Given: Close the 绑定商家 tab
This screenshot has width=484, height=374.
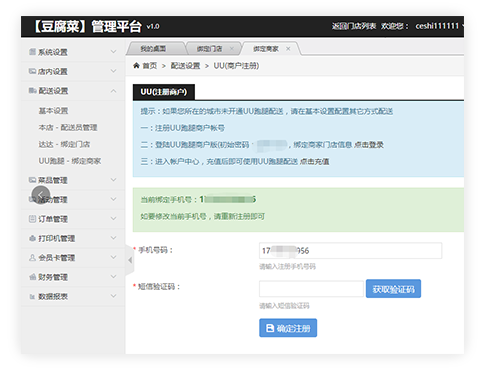Looking at the screenshot, I should (288, 49).
